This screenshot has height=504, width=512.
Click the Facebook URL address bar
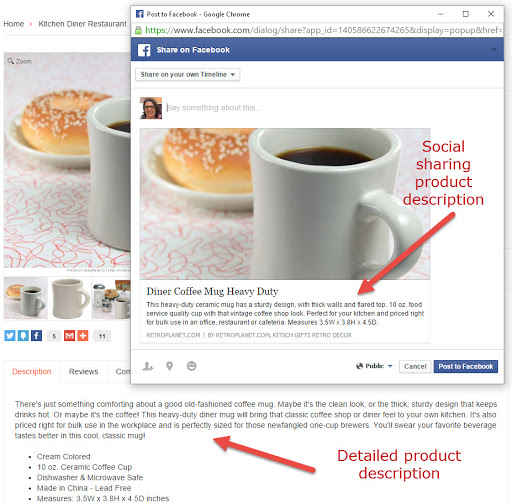(x=323, y=30)
